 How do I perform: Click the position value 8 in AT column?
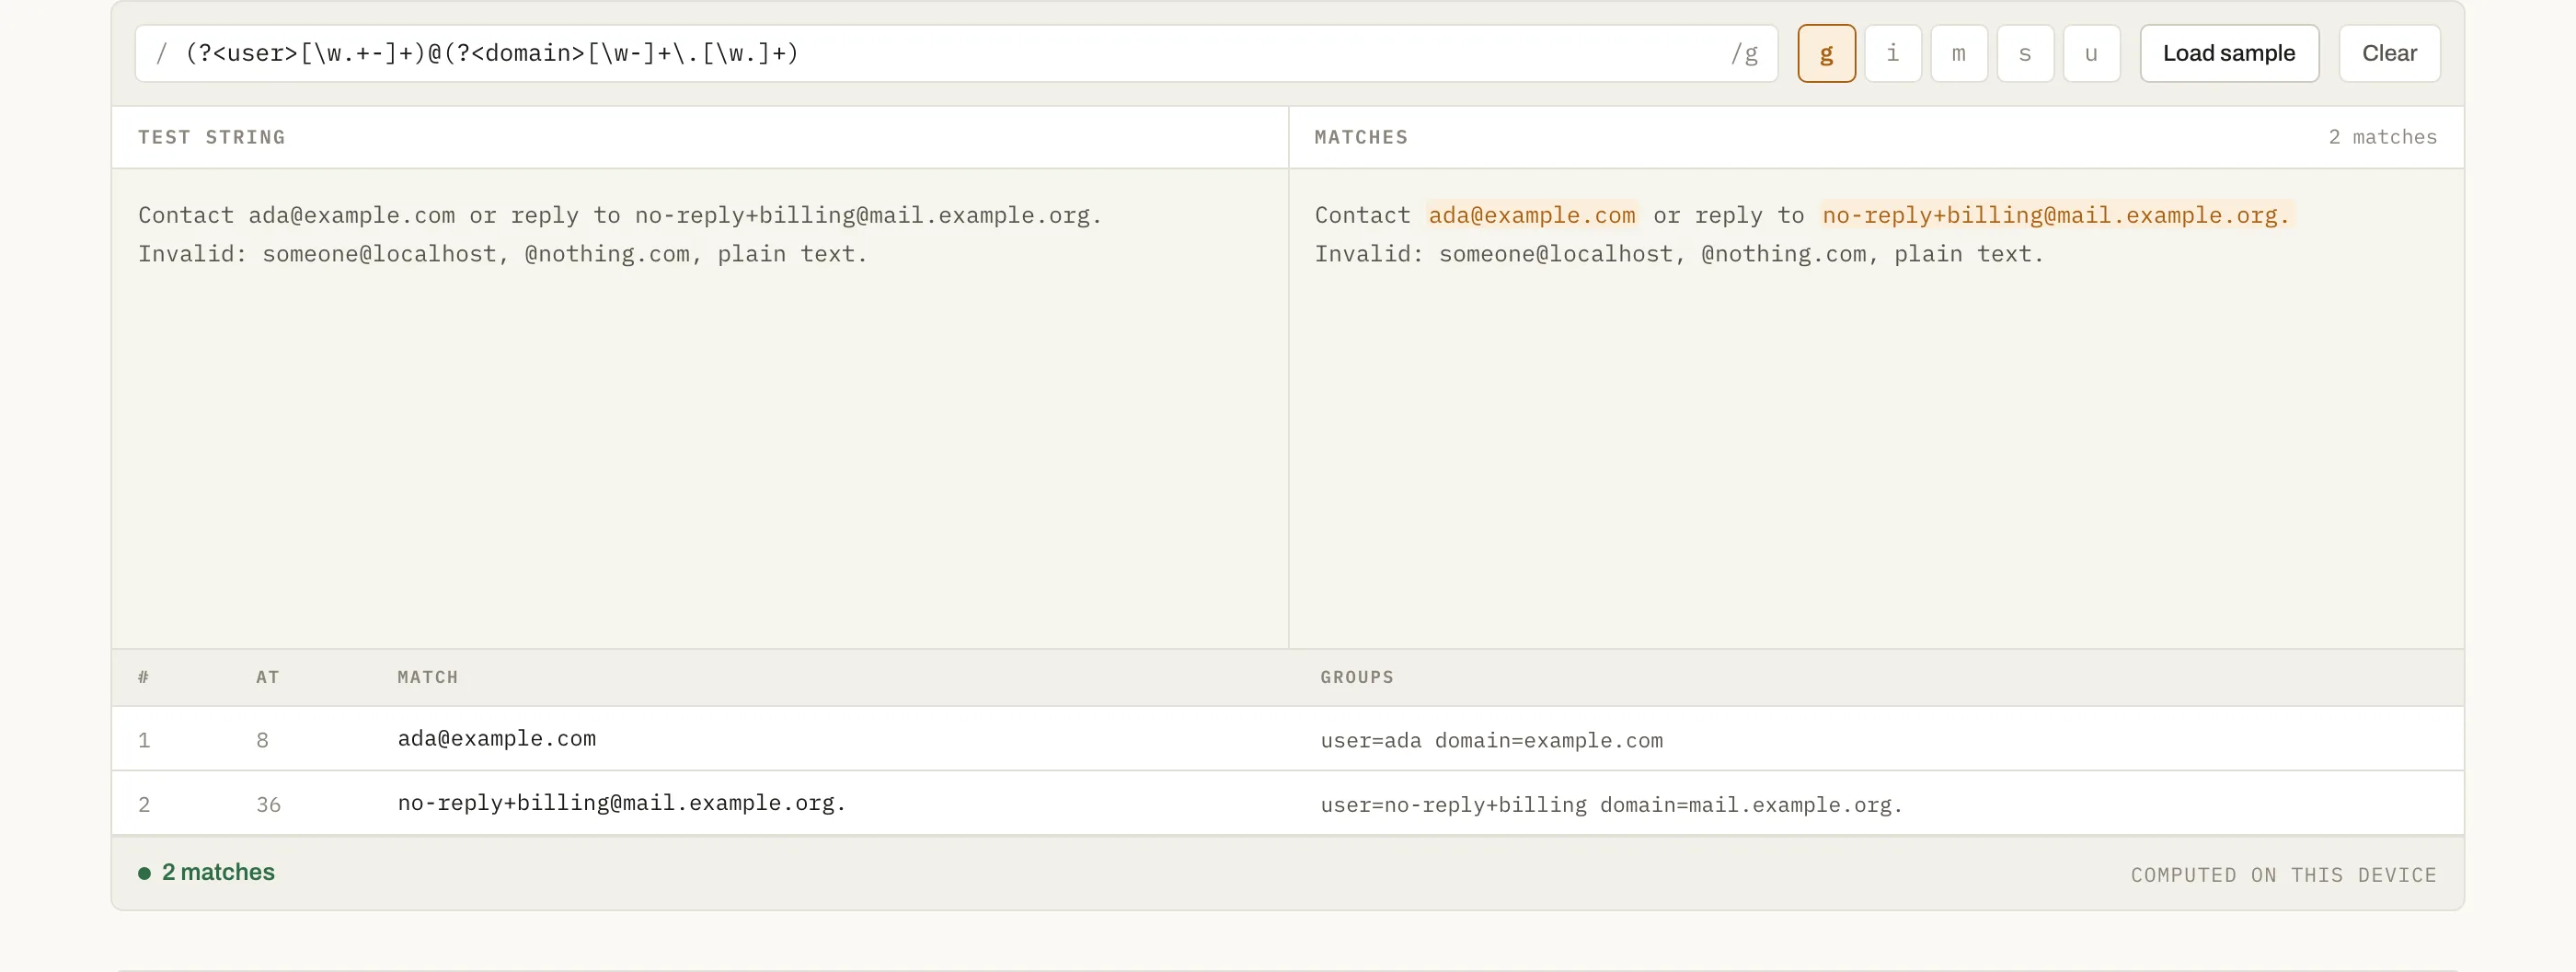pyautogui.click(x=262, y=740)
